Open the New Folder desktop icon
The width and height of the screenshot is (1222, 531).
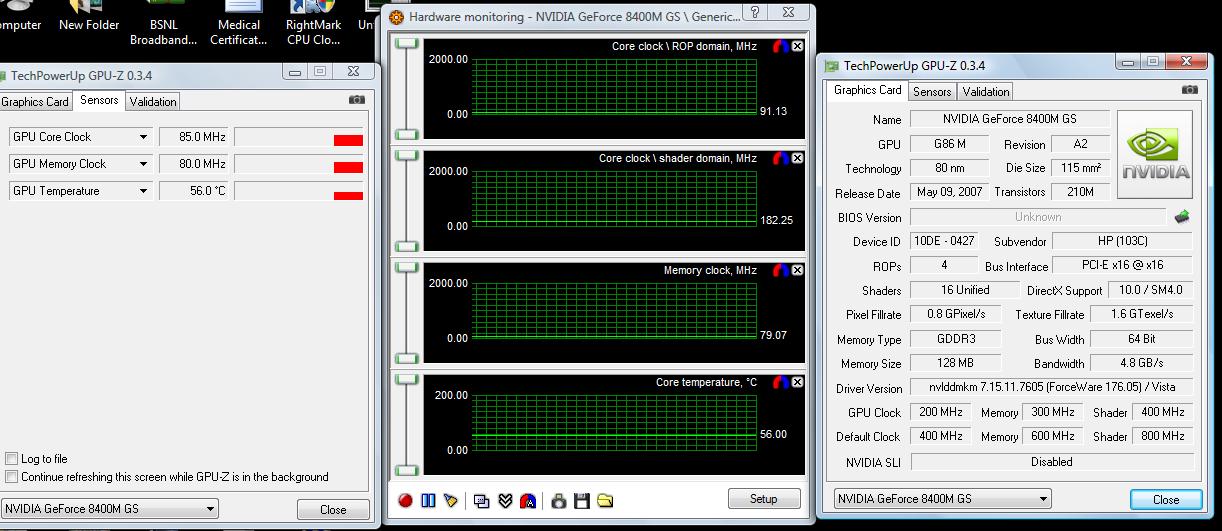[89, 17]
